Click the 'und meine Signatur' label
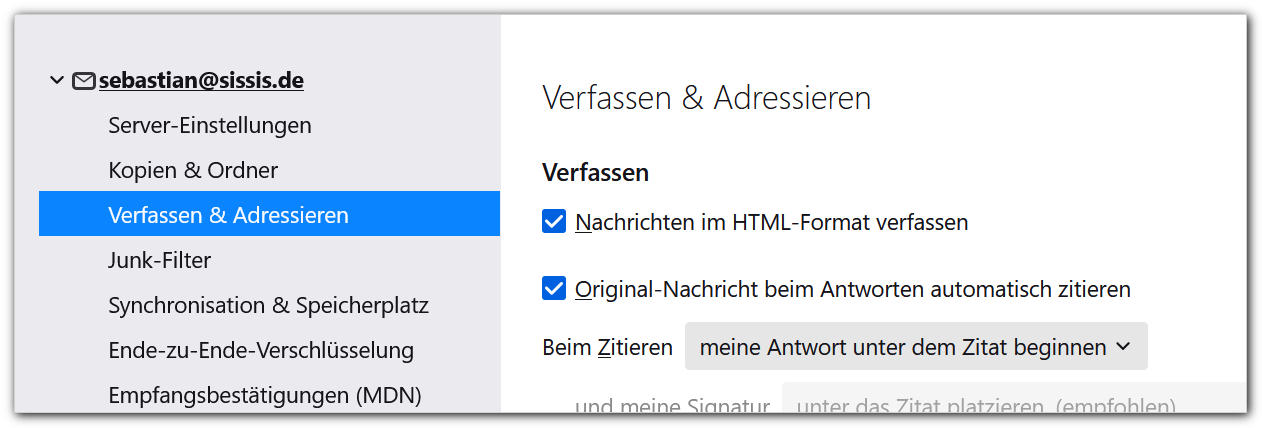This screenshot has width=1262, height=428. pyautogui.click(x=672, y=405)
